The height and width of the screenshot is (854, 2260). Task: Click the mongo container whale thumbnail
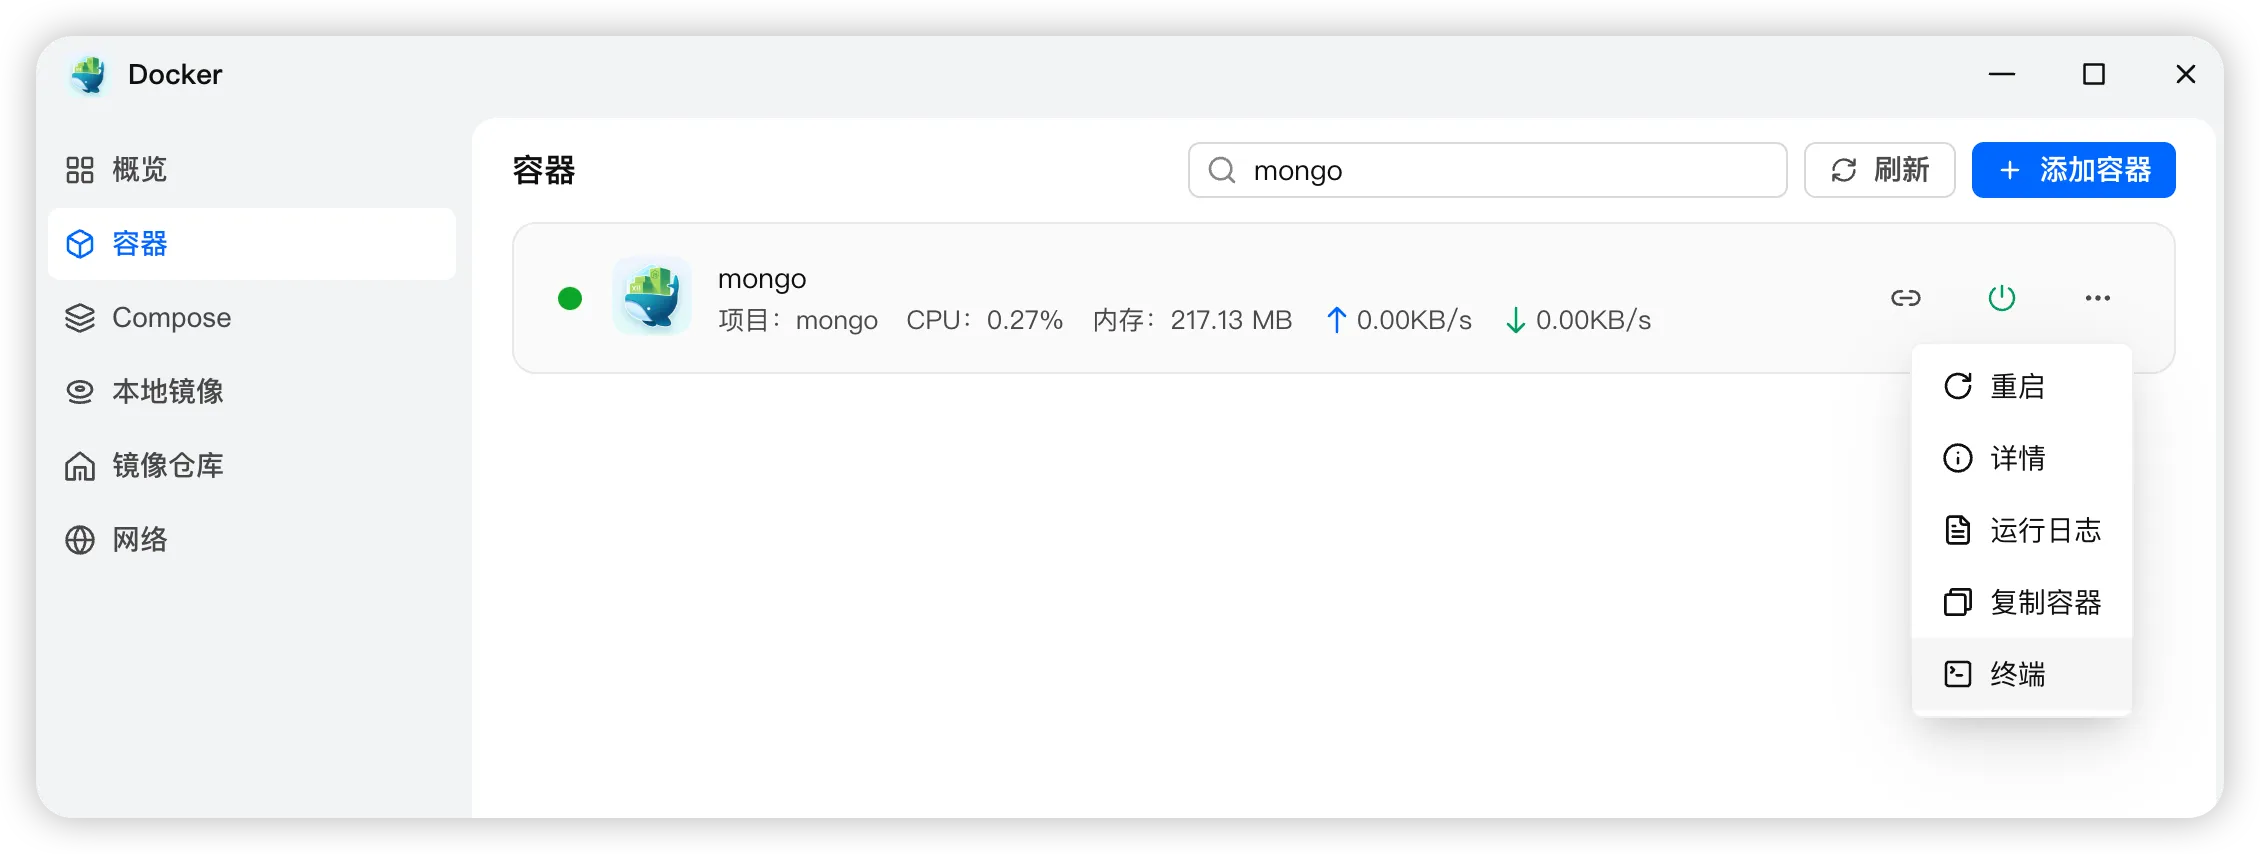[652, 296]
